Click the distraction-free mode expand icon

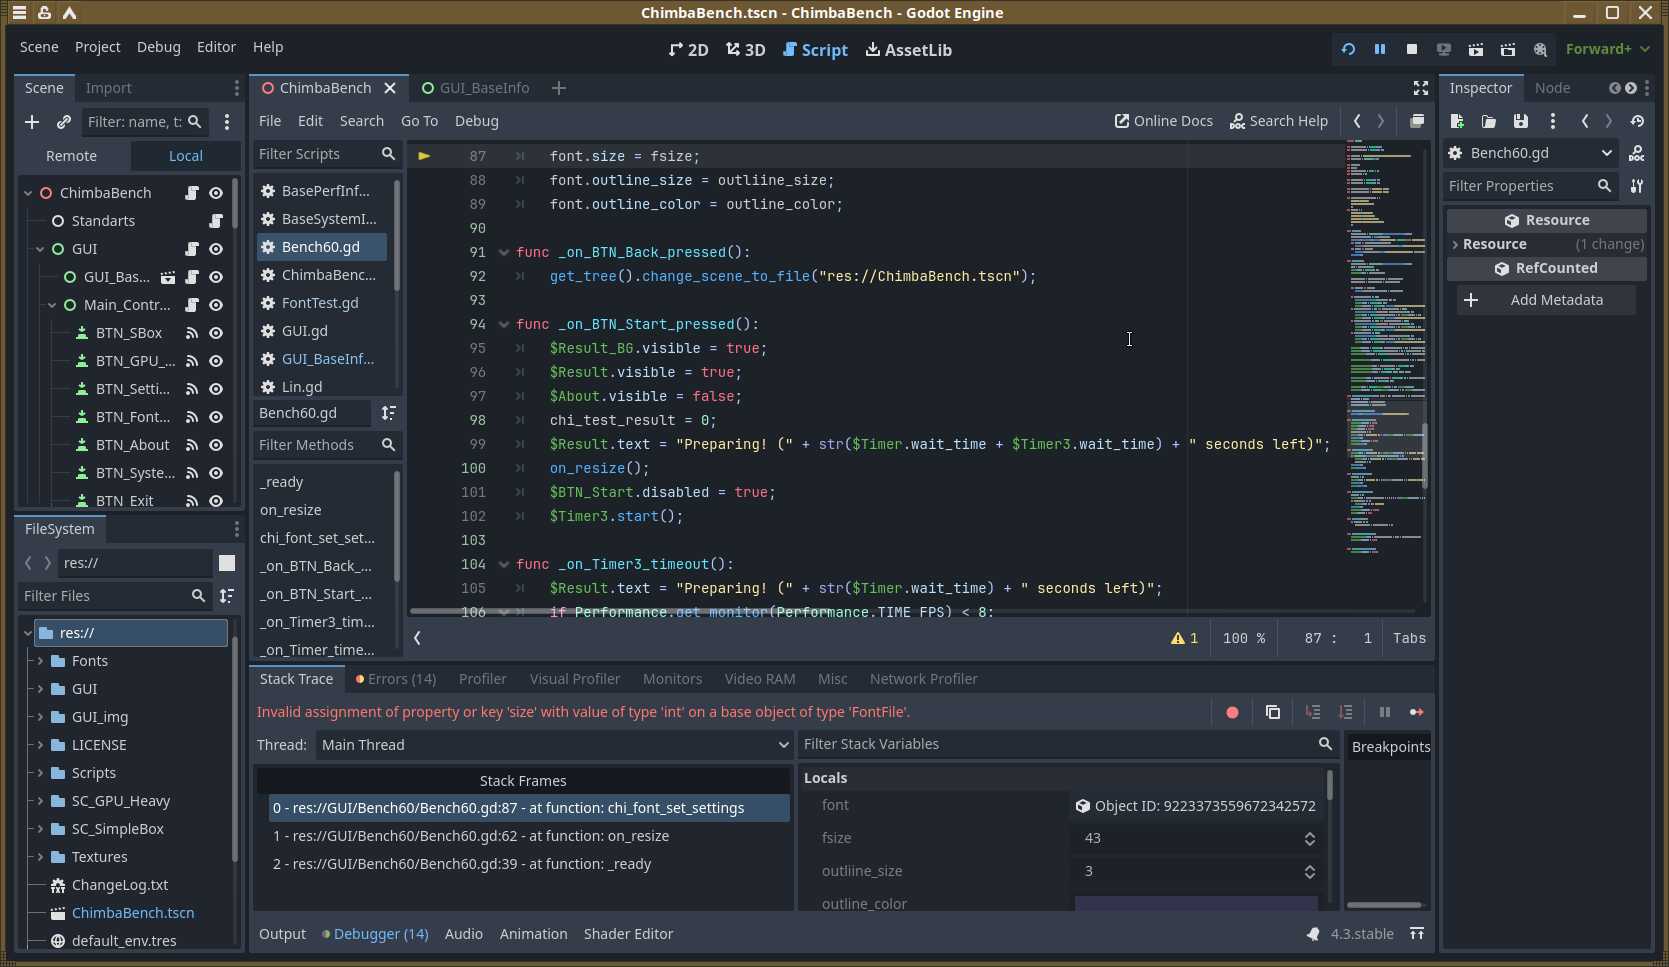1420,88
